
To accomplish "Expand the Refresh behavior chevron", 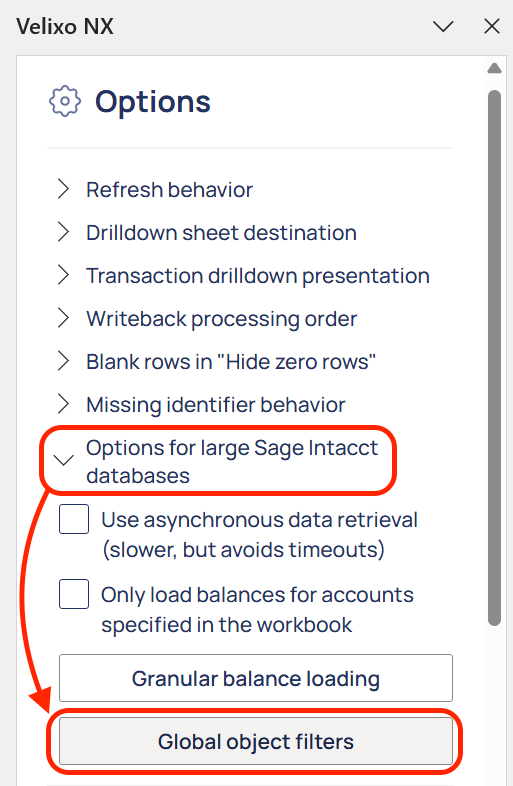I will (x=63, y=189).
